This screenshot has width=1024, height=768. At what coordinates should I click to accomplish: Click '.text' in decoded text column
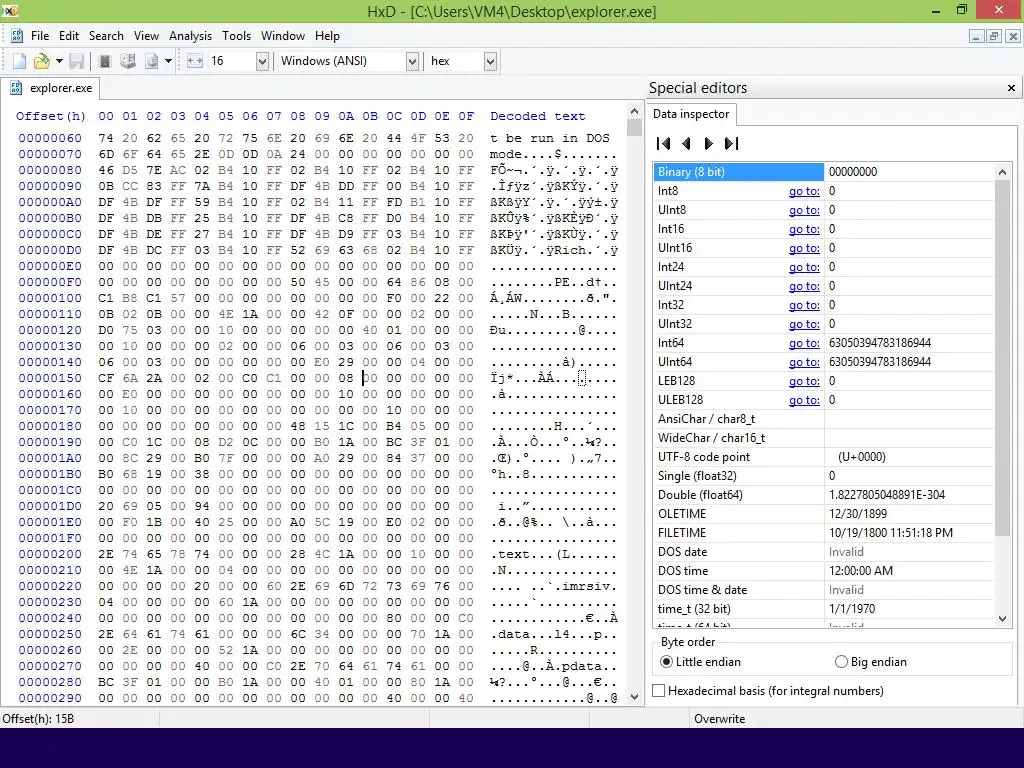(510, 554)
